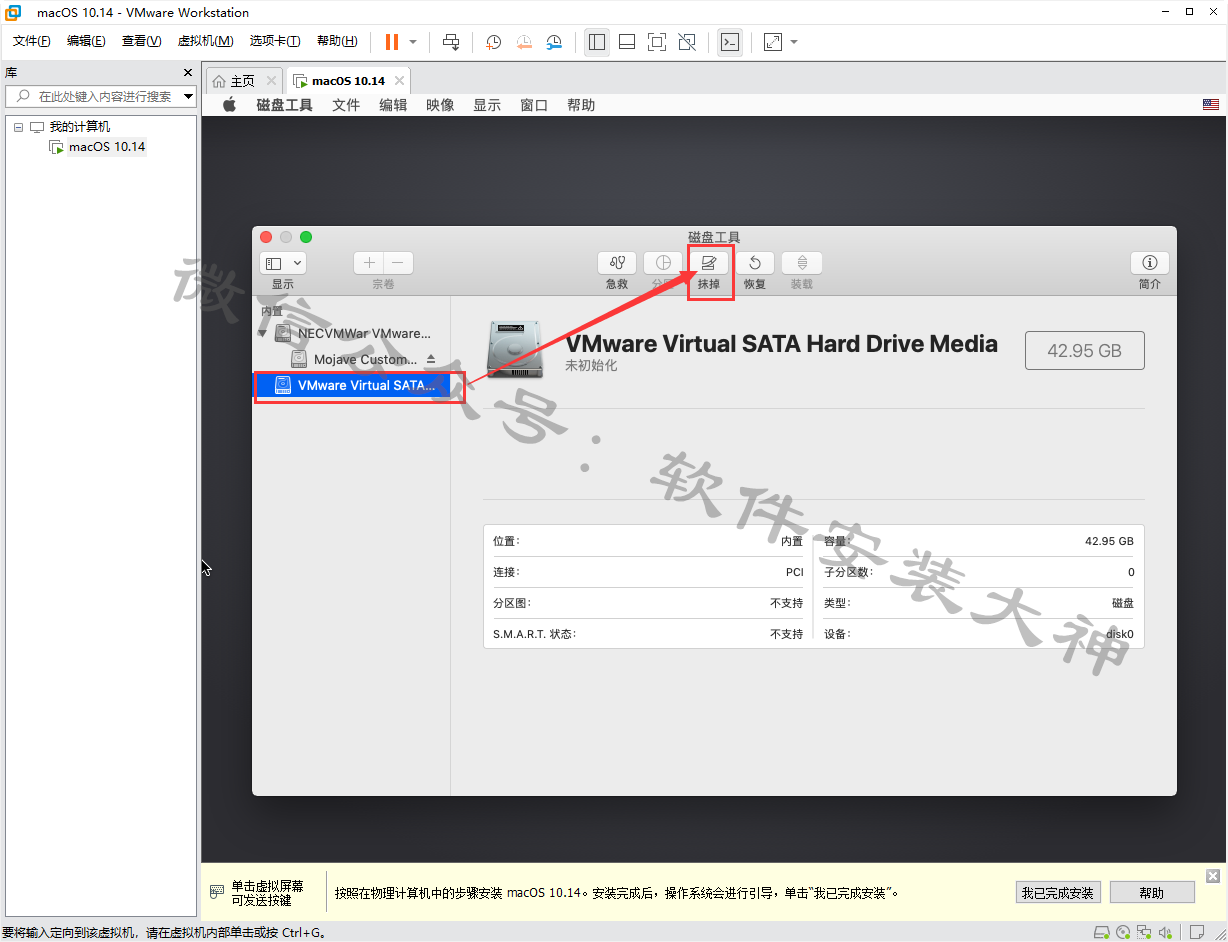
Task: Collapse the NECVMWar VMware disk tree
Action: coord(263,334)
